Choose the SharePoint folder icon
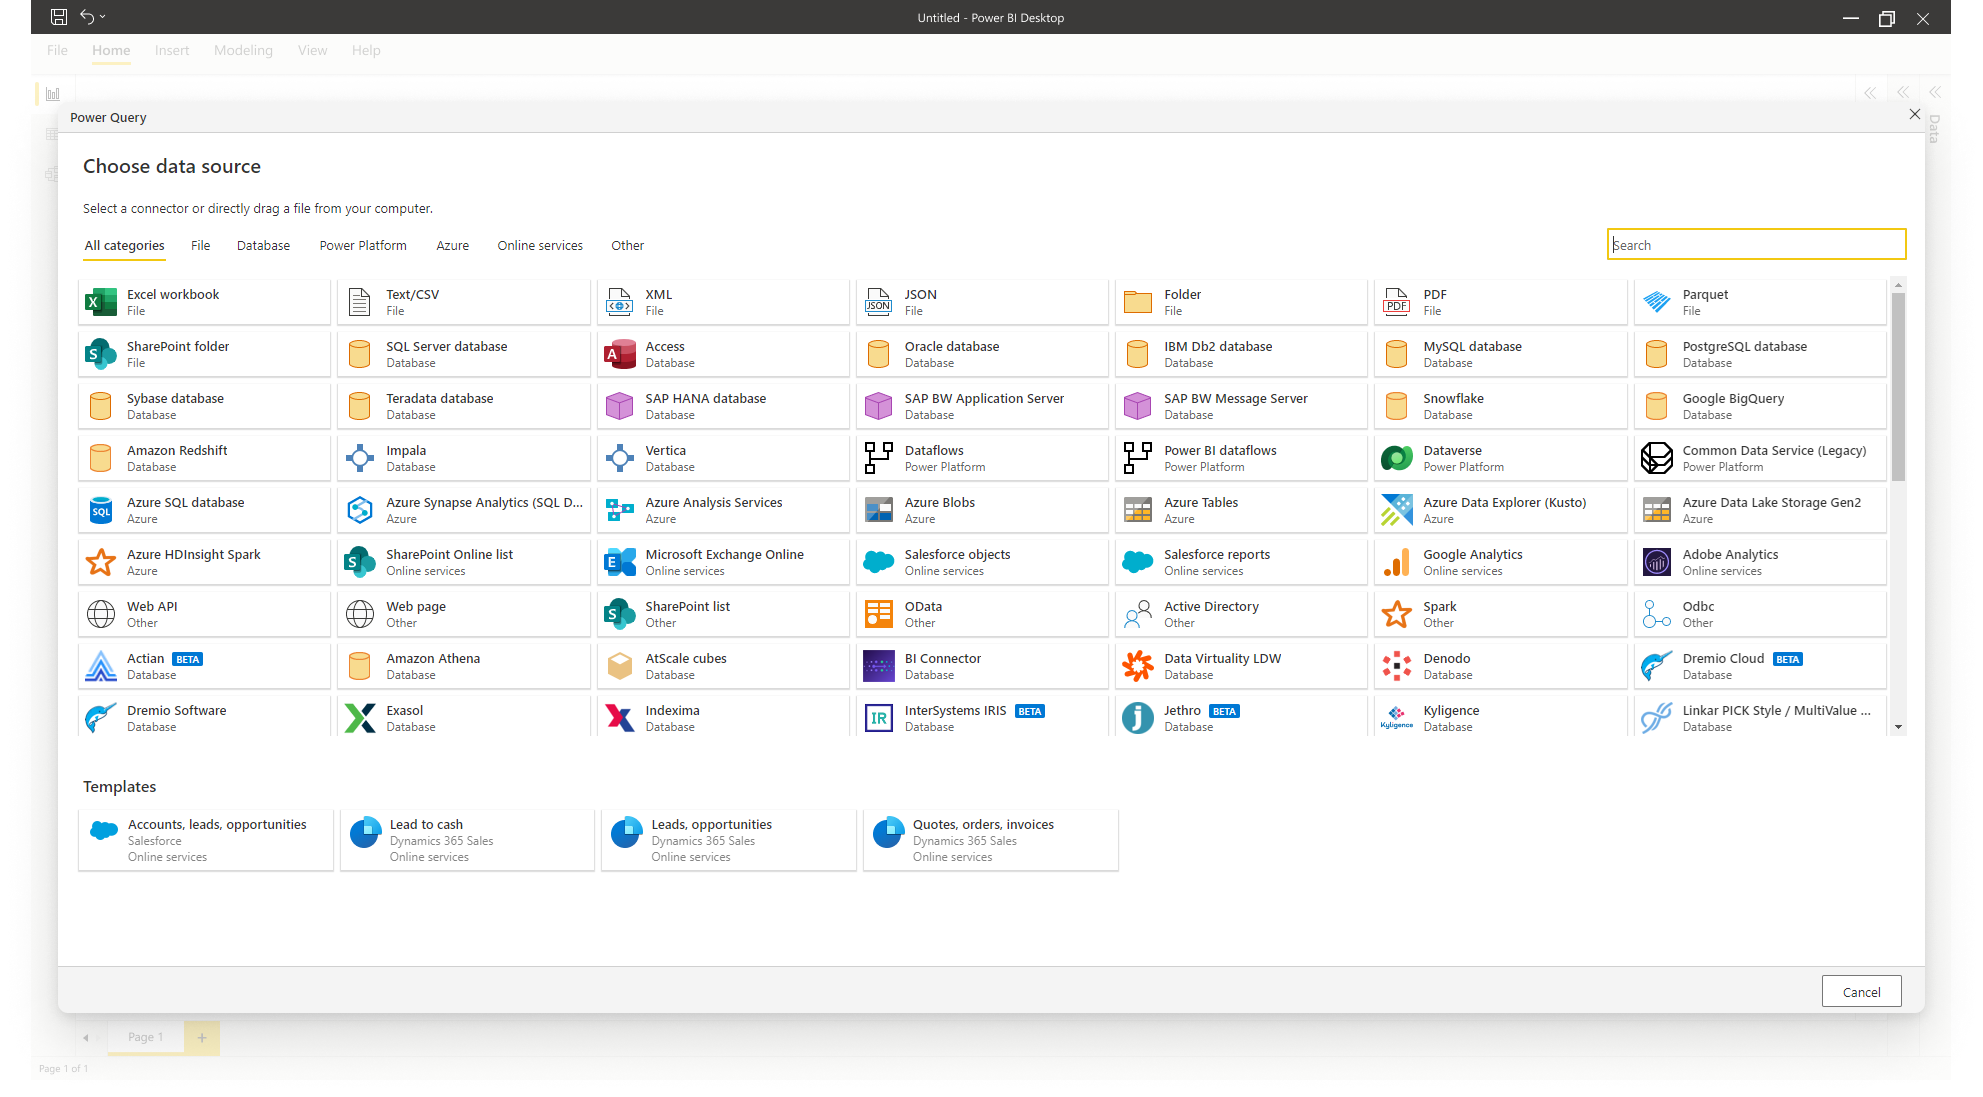The width and height of the screenshot is (1983, 1097). 101,354
